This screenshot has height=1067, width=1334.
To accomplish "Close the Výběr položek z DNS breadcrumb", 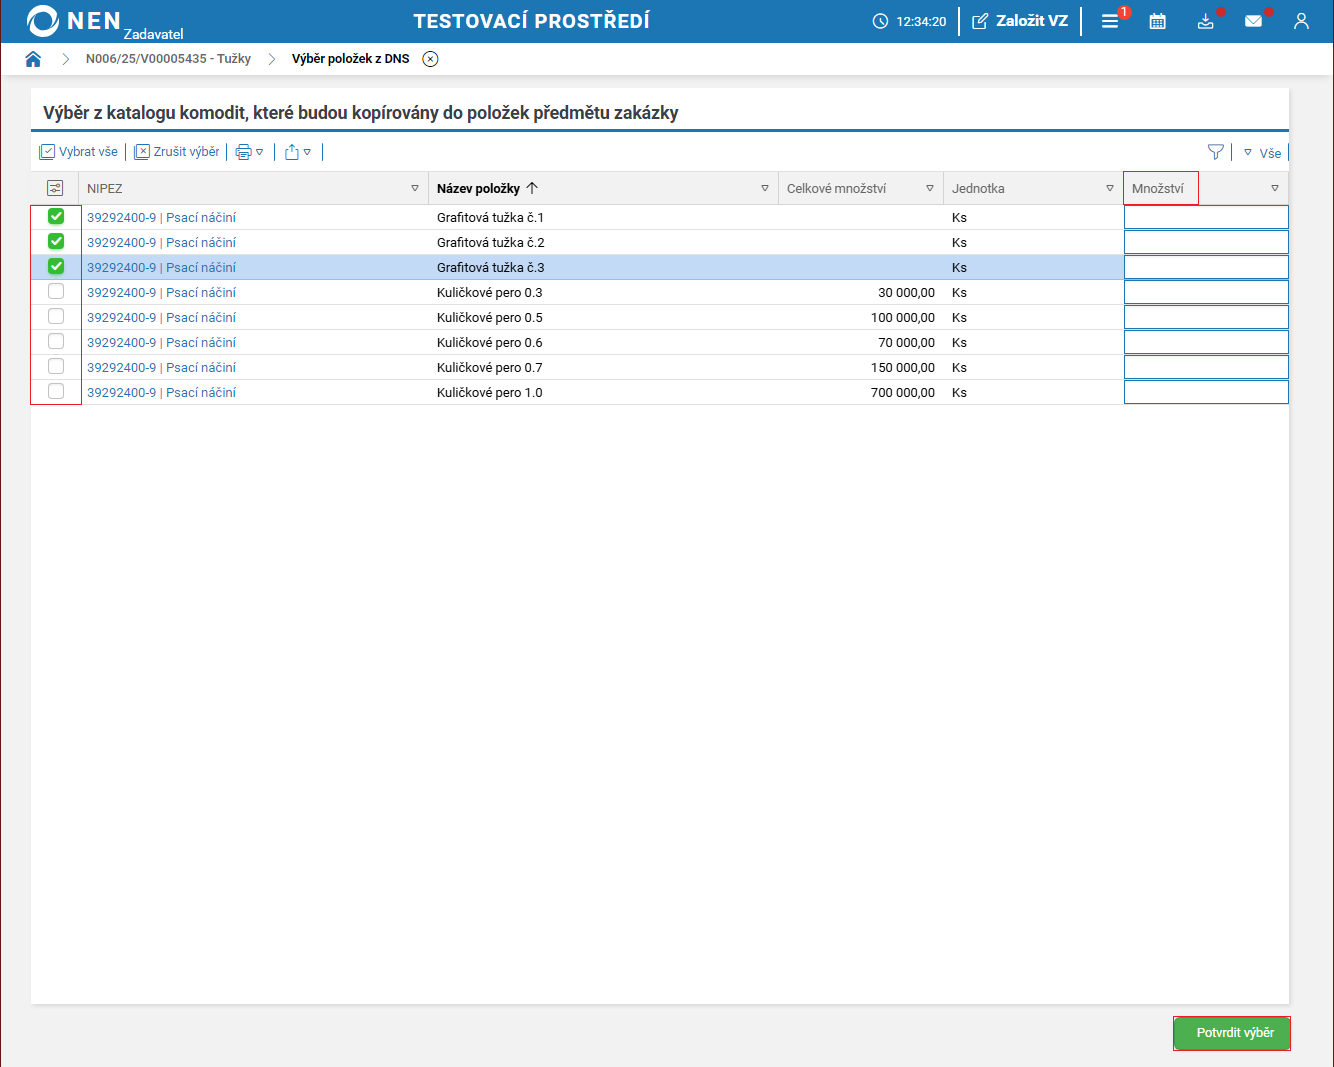I will (x=430, y=59).
